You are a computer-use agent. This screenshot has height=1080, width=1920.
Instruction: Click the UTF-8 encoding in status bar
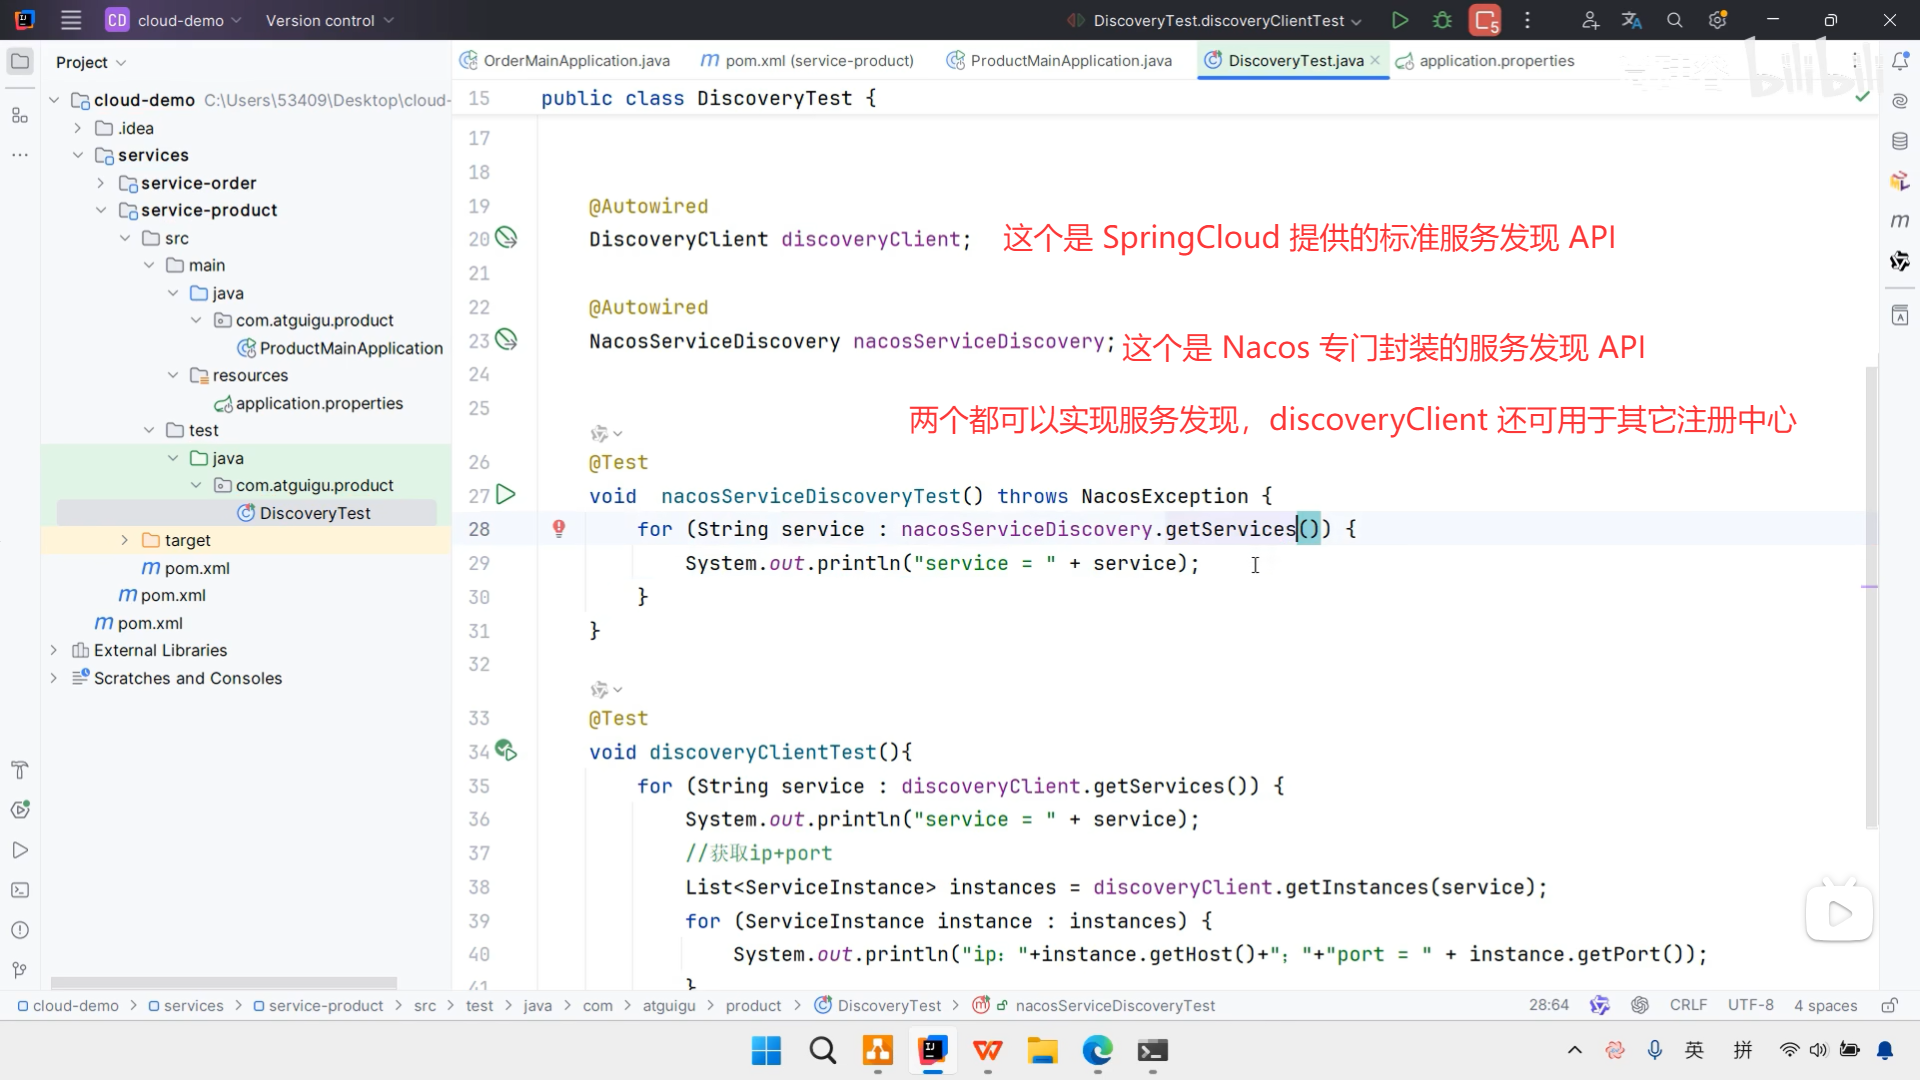coord(1750,1005)
